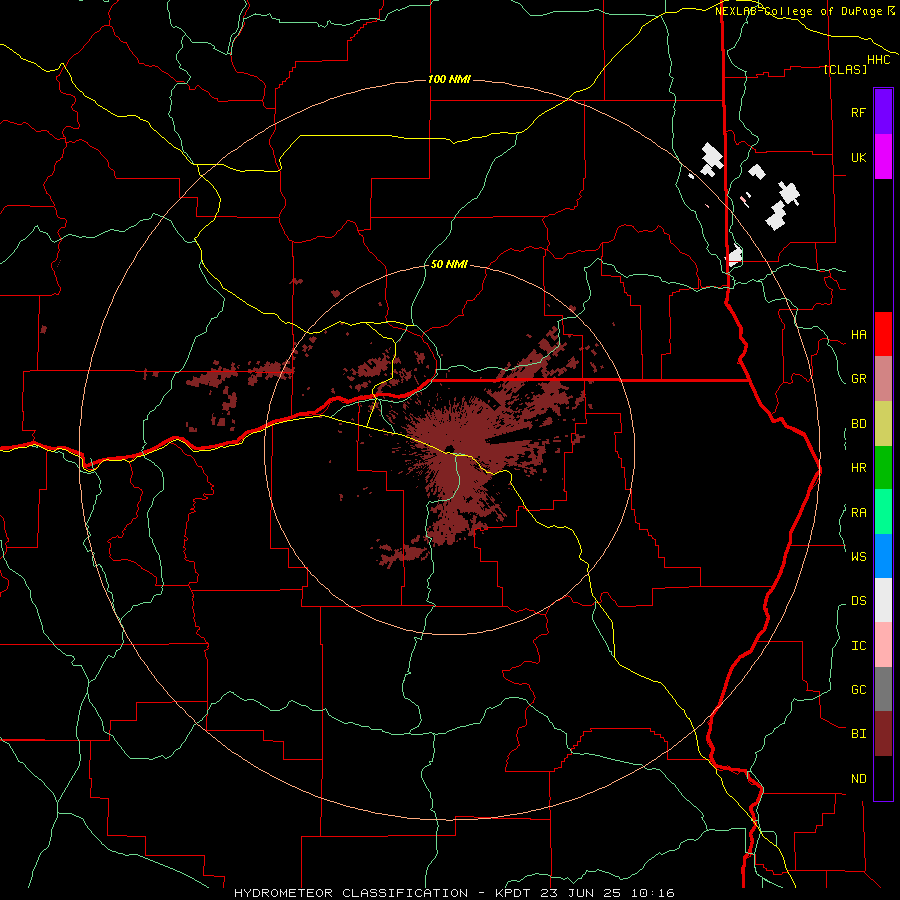
Task: Select the GR dusty pink legend swatch
Action: tap(883, 379)
